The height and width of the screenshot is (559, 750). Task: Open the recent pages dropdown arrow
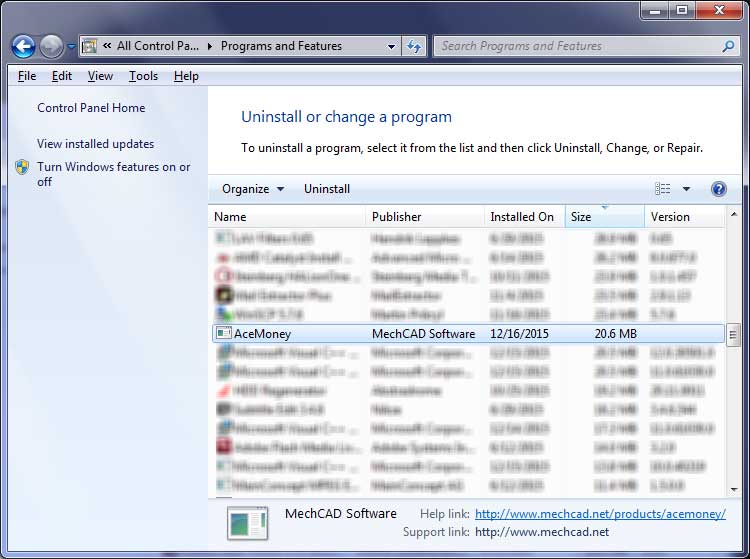coord(71,46)
